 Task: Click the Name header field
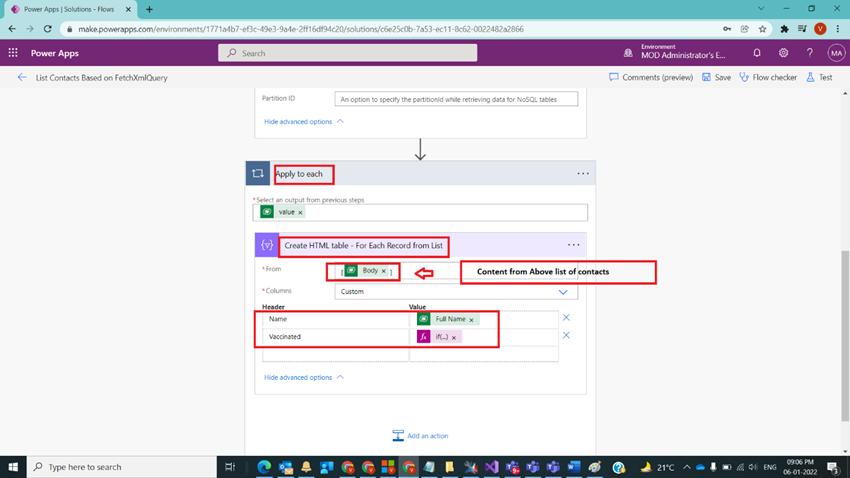[336, 319]
